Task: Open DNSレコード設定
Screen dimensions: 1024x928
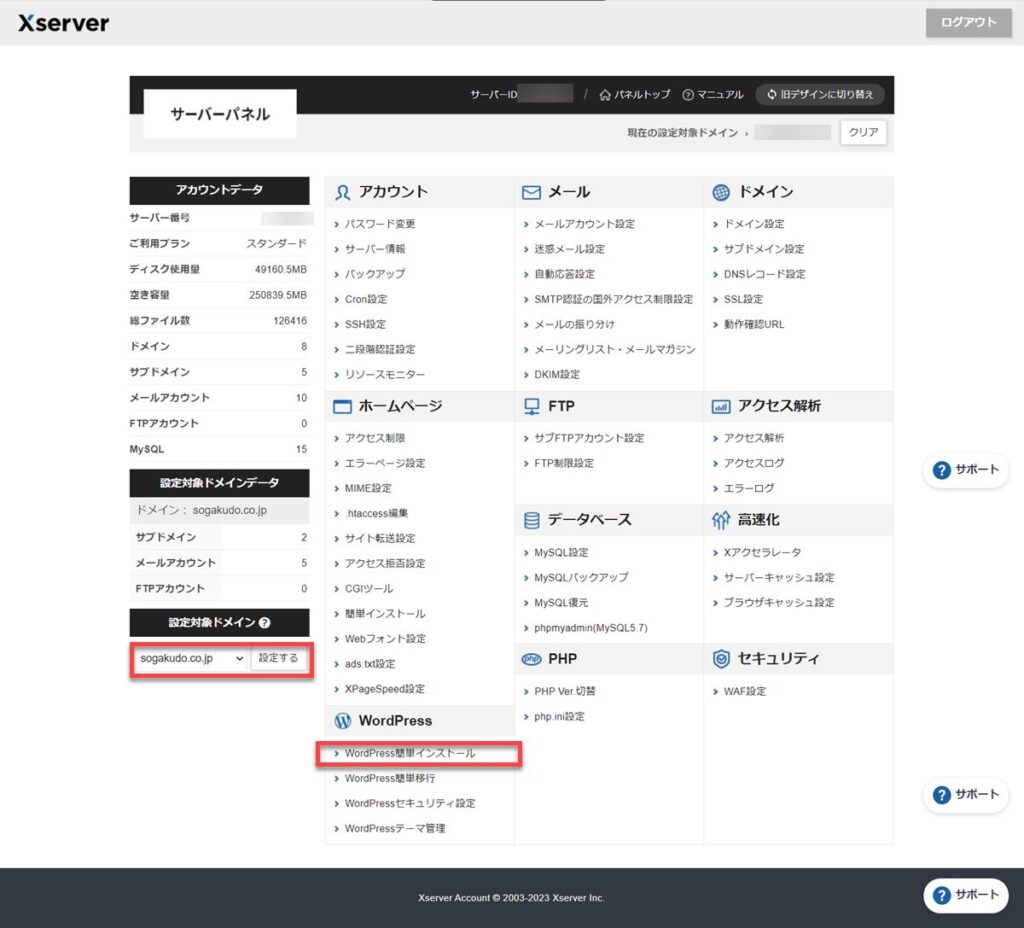Action: (764, 274)
